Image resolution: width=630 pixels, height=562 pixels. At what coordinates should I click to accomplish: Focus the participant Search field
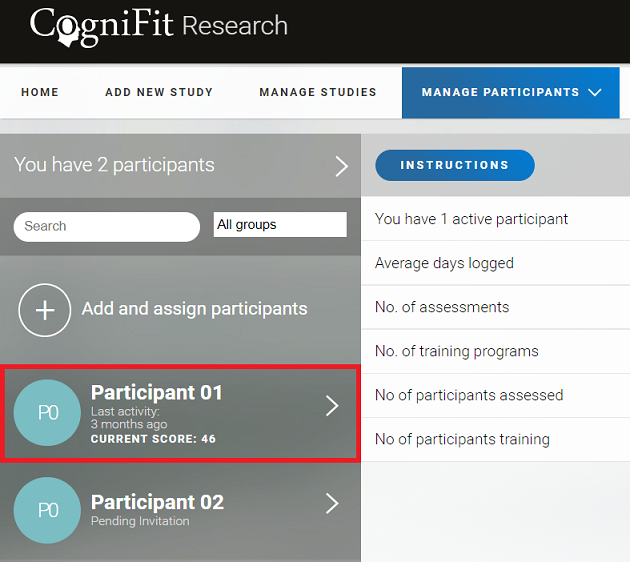106,226
